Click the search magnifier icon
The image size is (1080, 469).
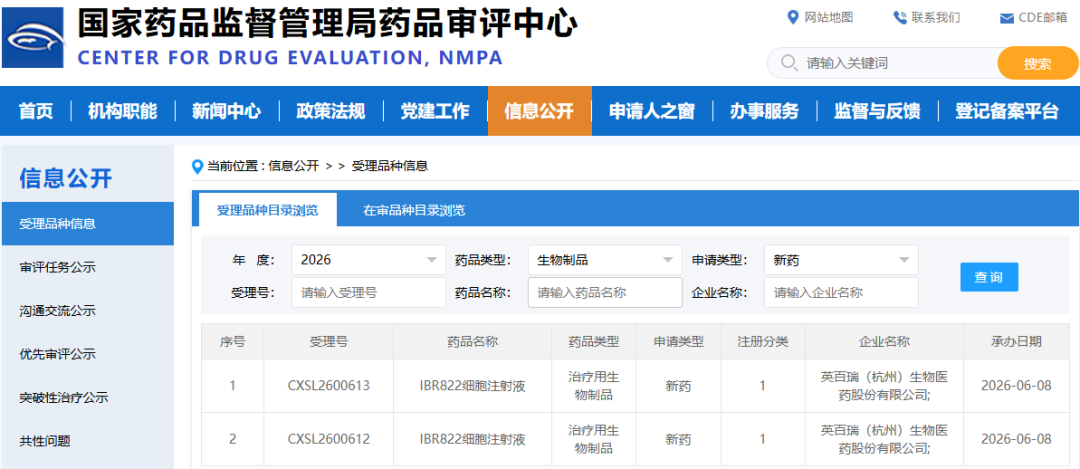[789, 63]
